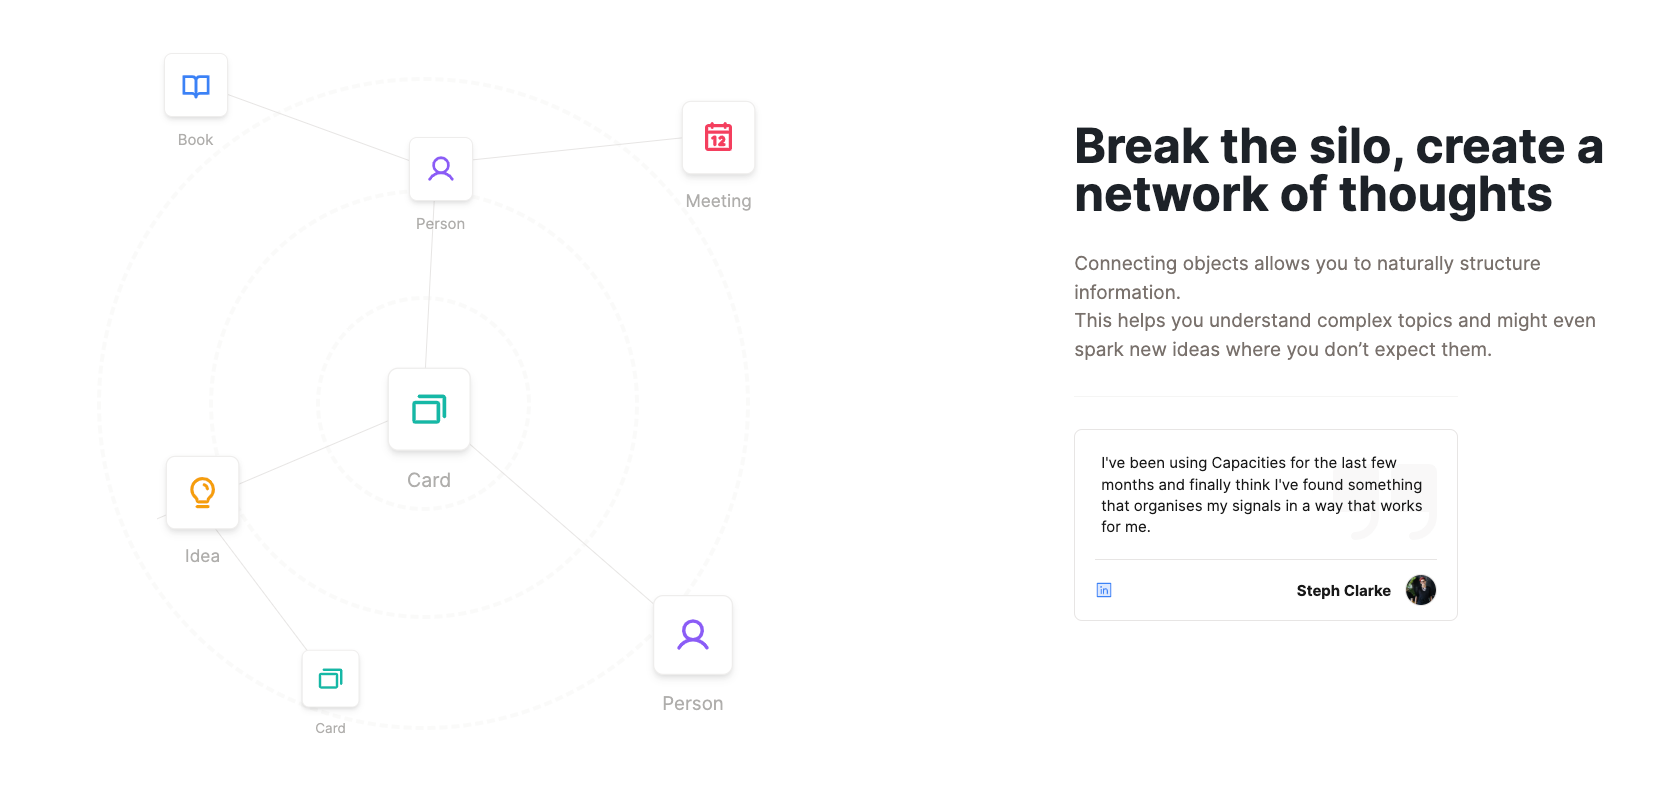Click the "Card" label under the central icon
This screenshot has width=1675, height=787.
(429, 480)
